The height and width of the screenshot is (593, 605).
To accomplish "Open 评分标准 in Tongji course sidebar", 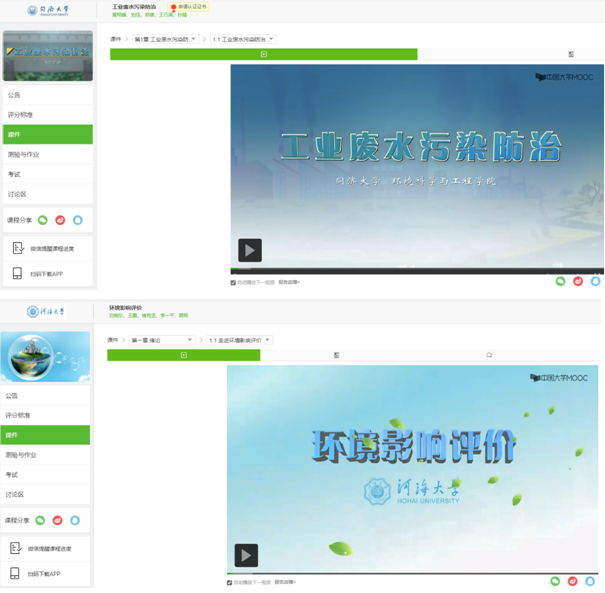I will (x=48, y=115).
